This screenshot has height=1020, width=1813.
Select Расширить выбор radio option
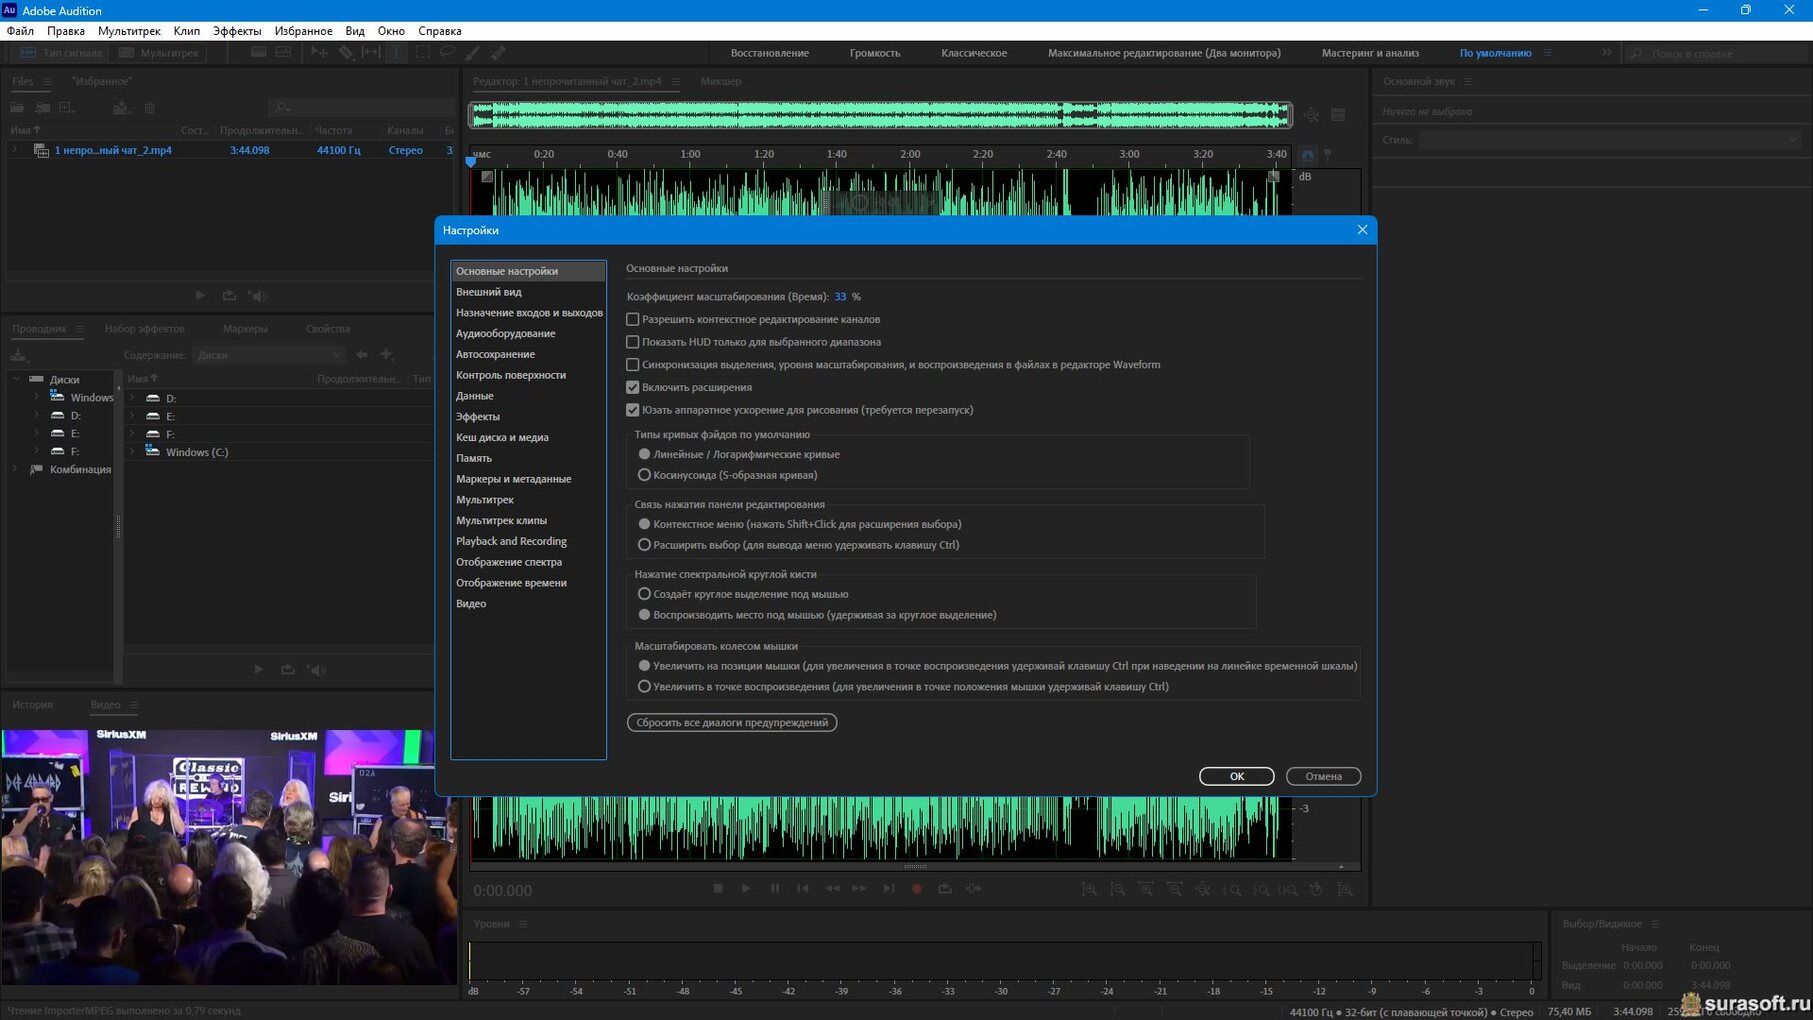click(644, 545)
